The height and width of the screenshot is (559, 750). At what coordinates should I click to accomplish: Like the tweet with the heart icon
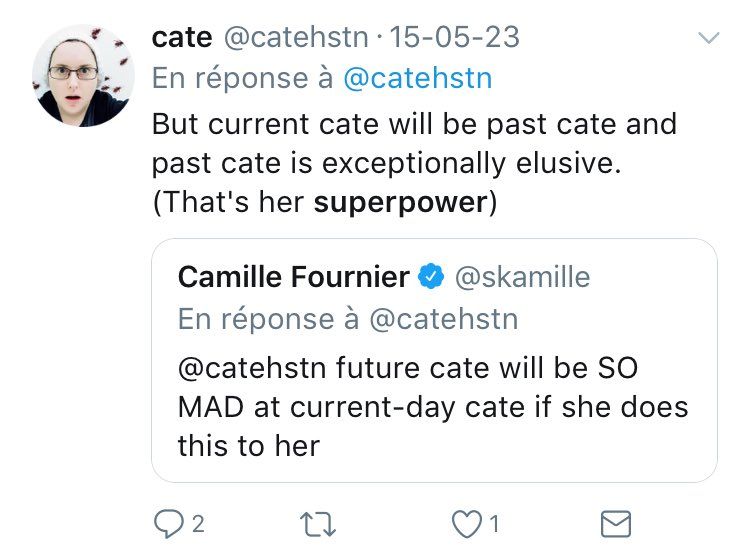tap(463, 523)
